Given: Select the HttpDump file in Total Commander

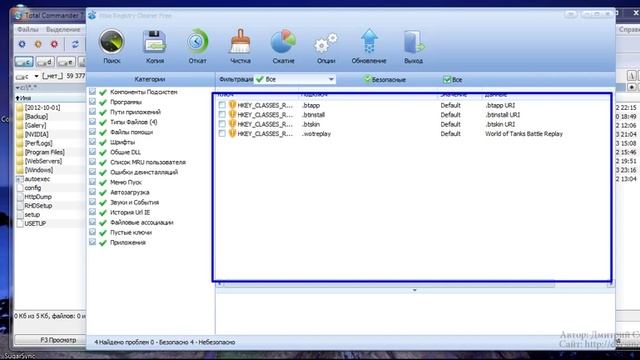Looking at the screenshot, I should click(x=38, y=197).
